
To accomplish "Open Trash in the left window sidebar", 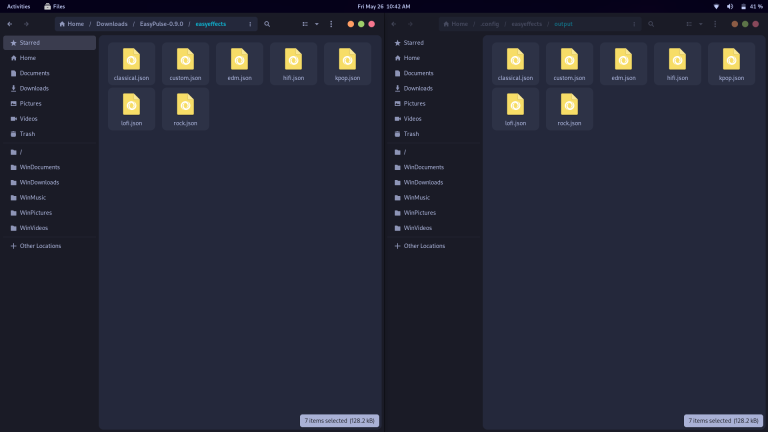I will coord(27,134).
